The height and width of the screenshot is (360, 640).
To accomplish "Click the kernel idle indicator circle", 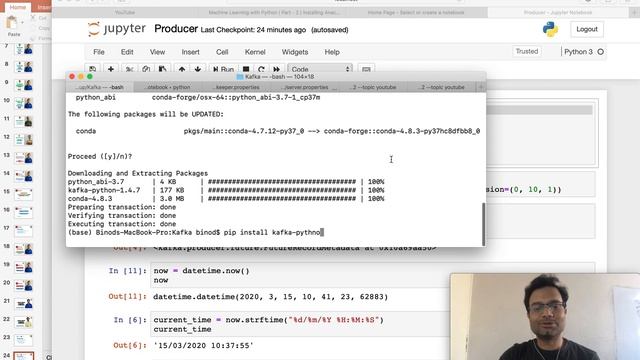I will point(600,52).
